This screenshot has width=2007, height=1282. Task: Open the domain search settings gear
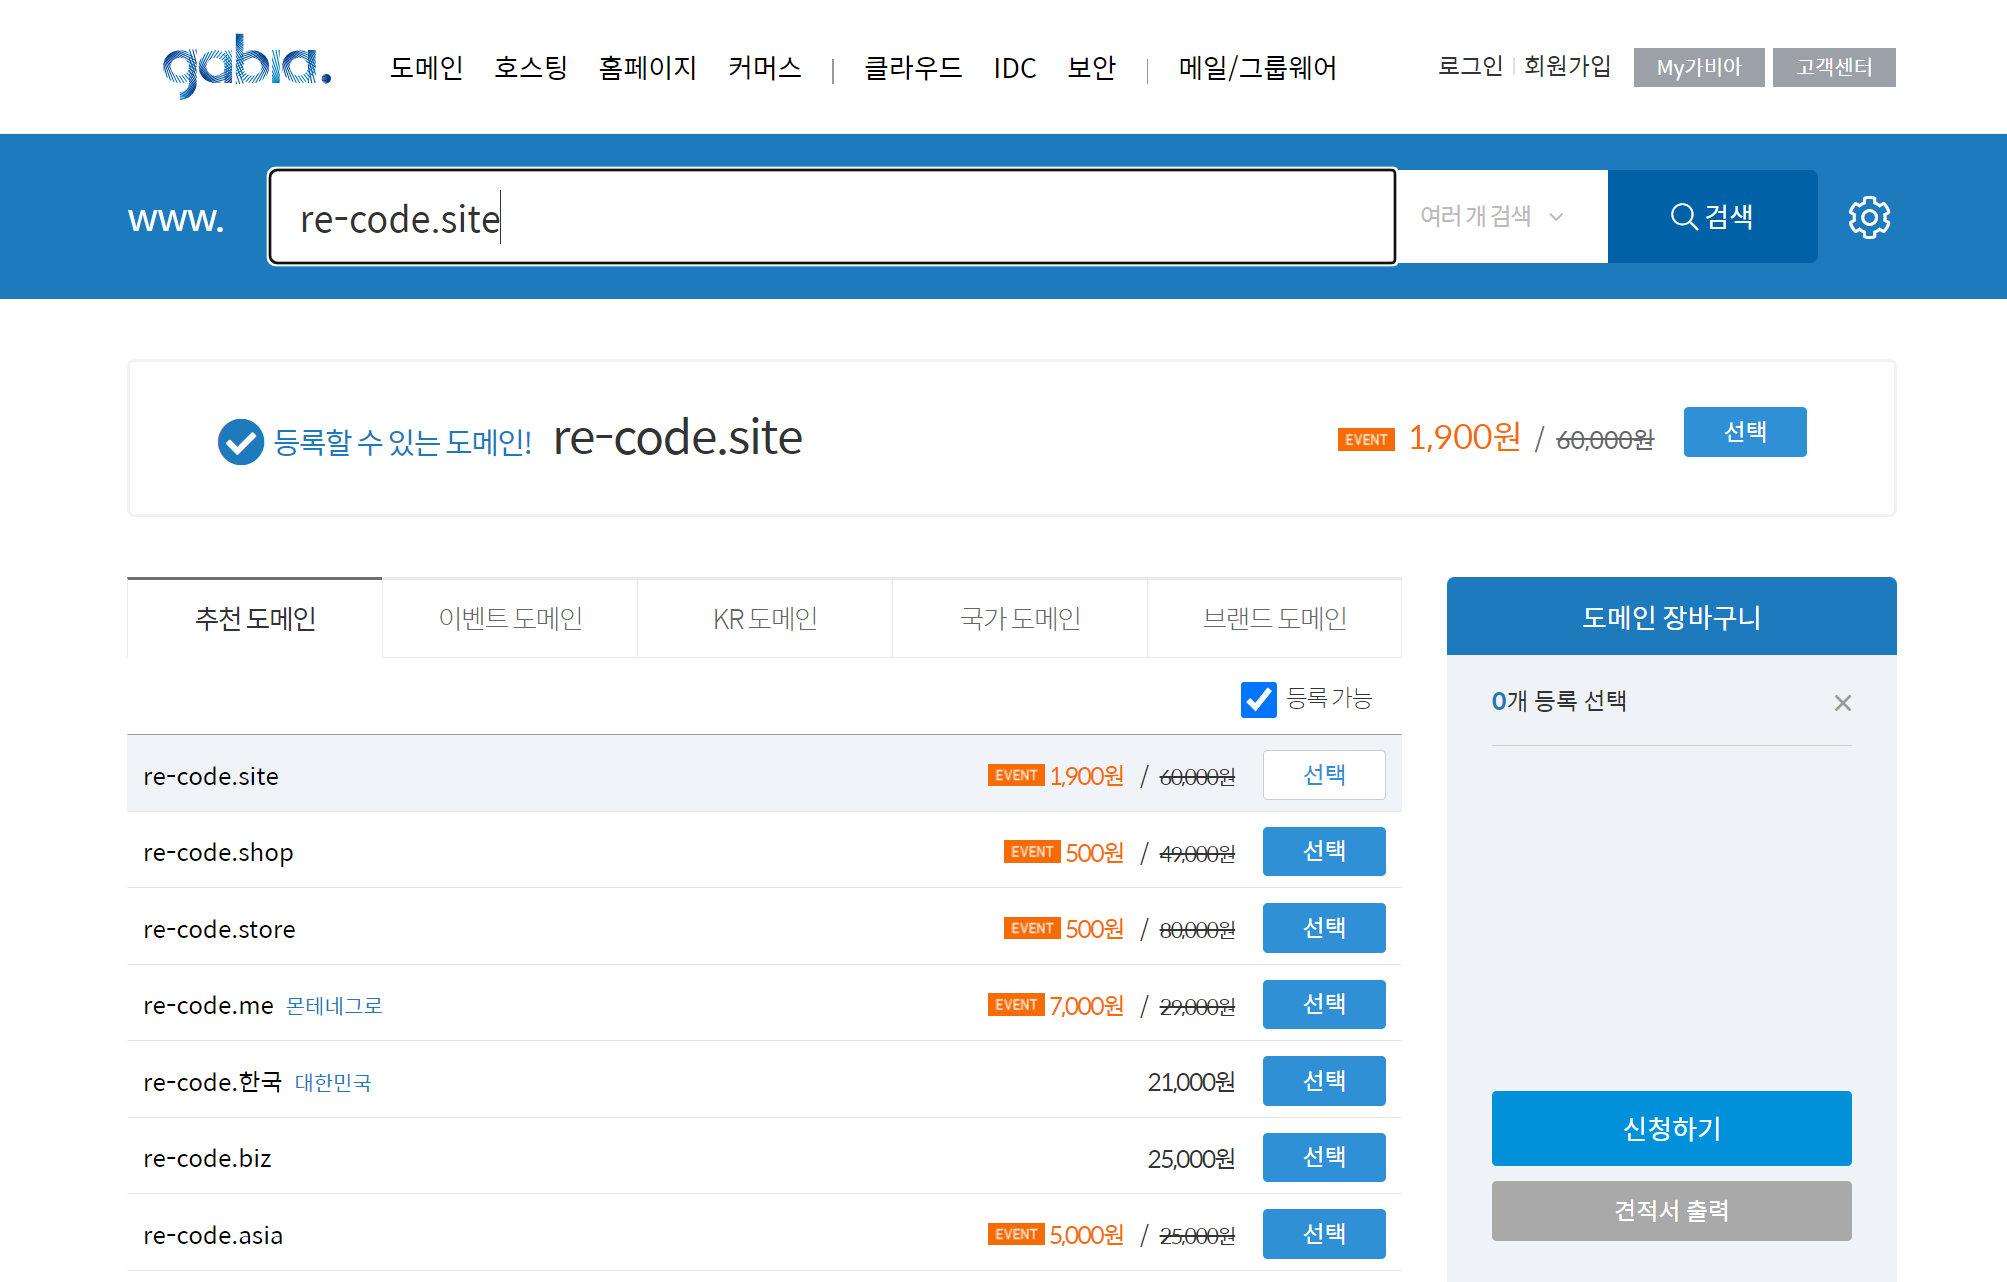(x=1868, y=217)
